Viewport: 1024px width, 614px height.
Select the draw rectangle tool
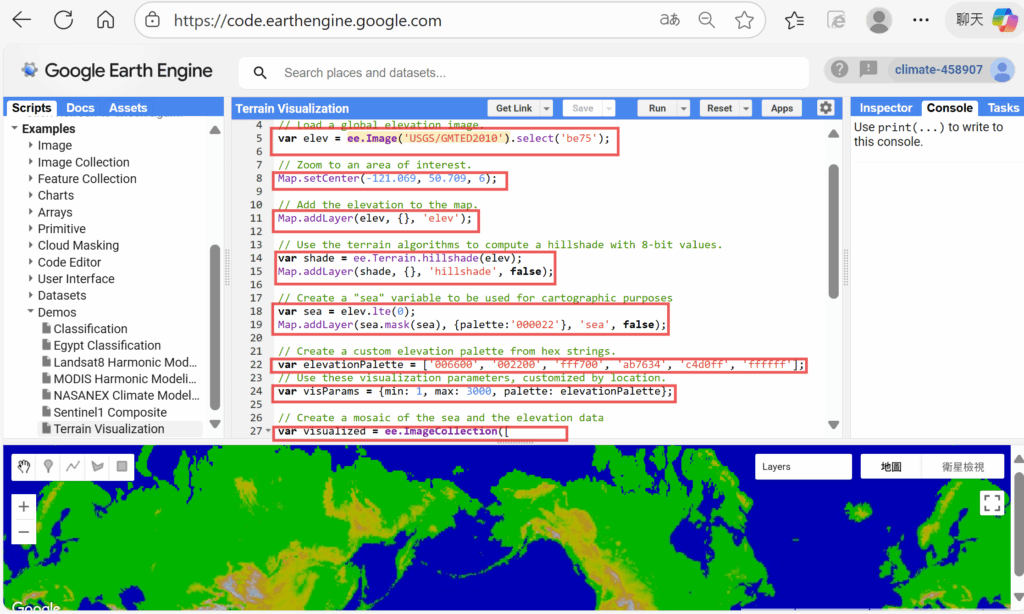tap(121, 466)
